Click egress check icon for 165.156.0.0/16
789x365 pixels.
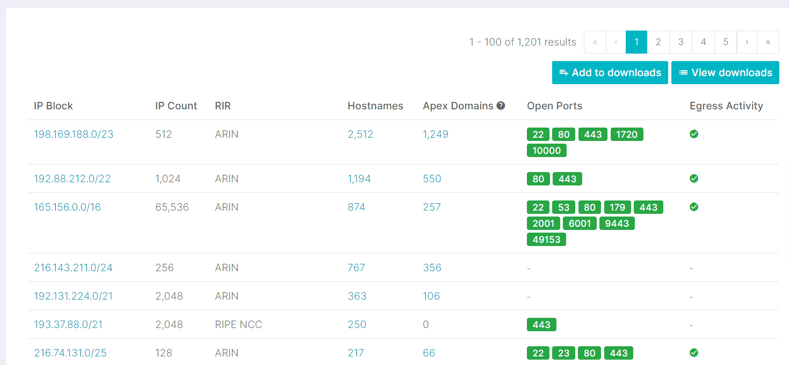tap(694, 206)
